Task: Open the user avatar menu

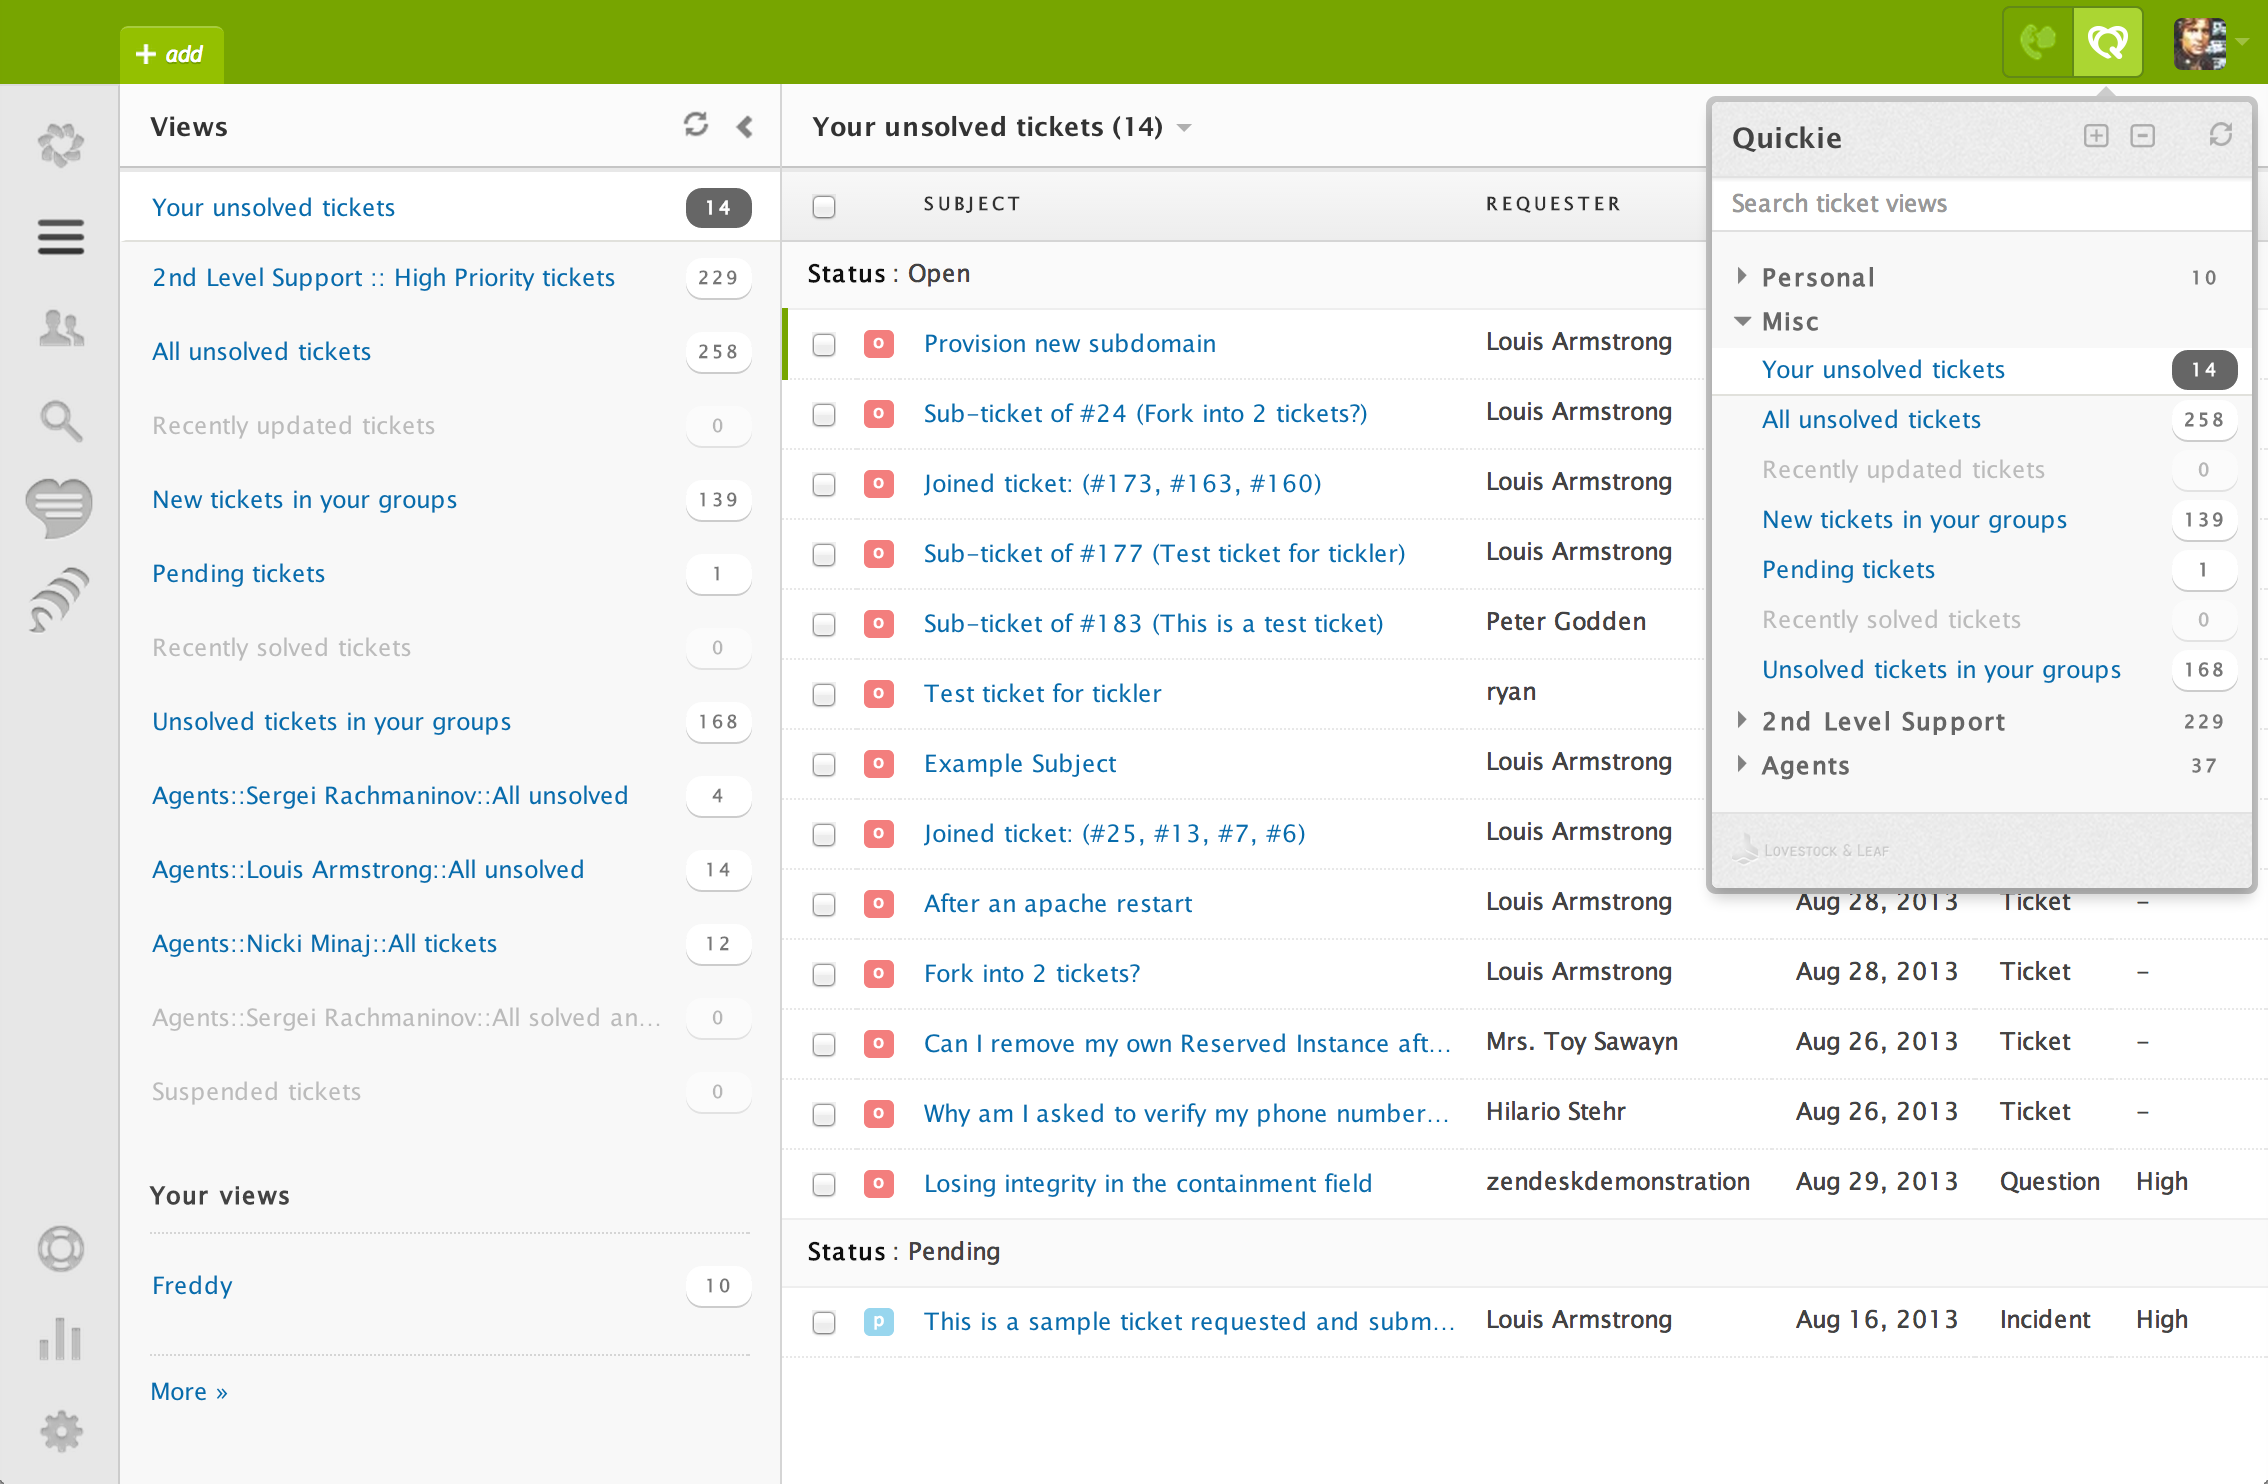Action: pos(2210,43)
